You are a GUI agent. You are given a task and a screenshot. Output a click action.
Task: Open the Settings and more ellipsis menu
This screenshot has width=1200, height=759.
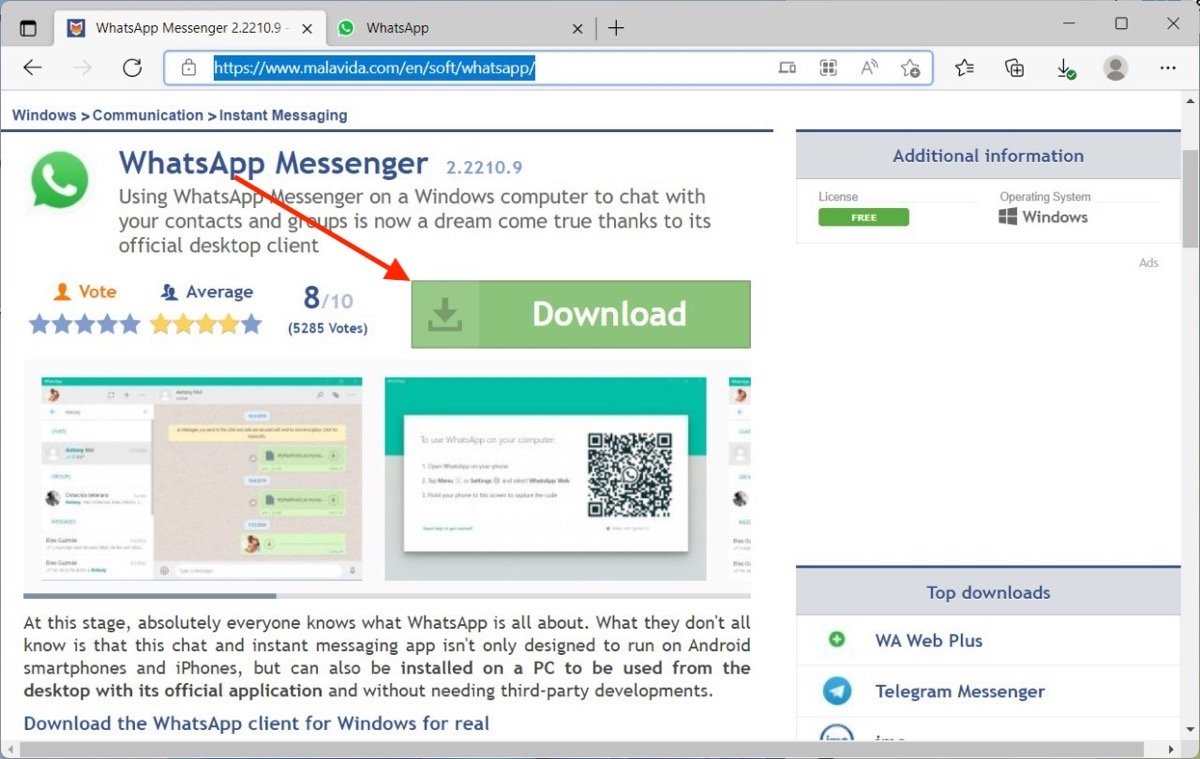1167,68
